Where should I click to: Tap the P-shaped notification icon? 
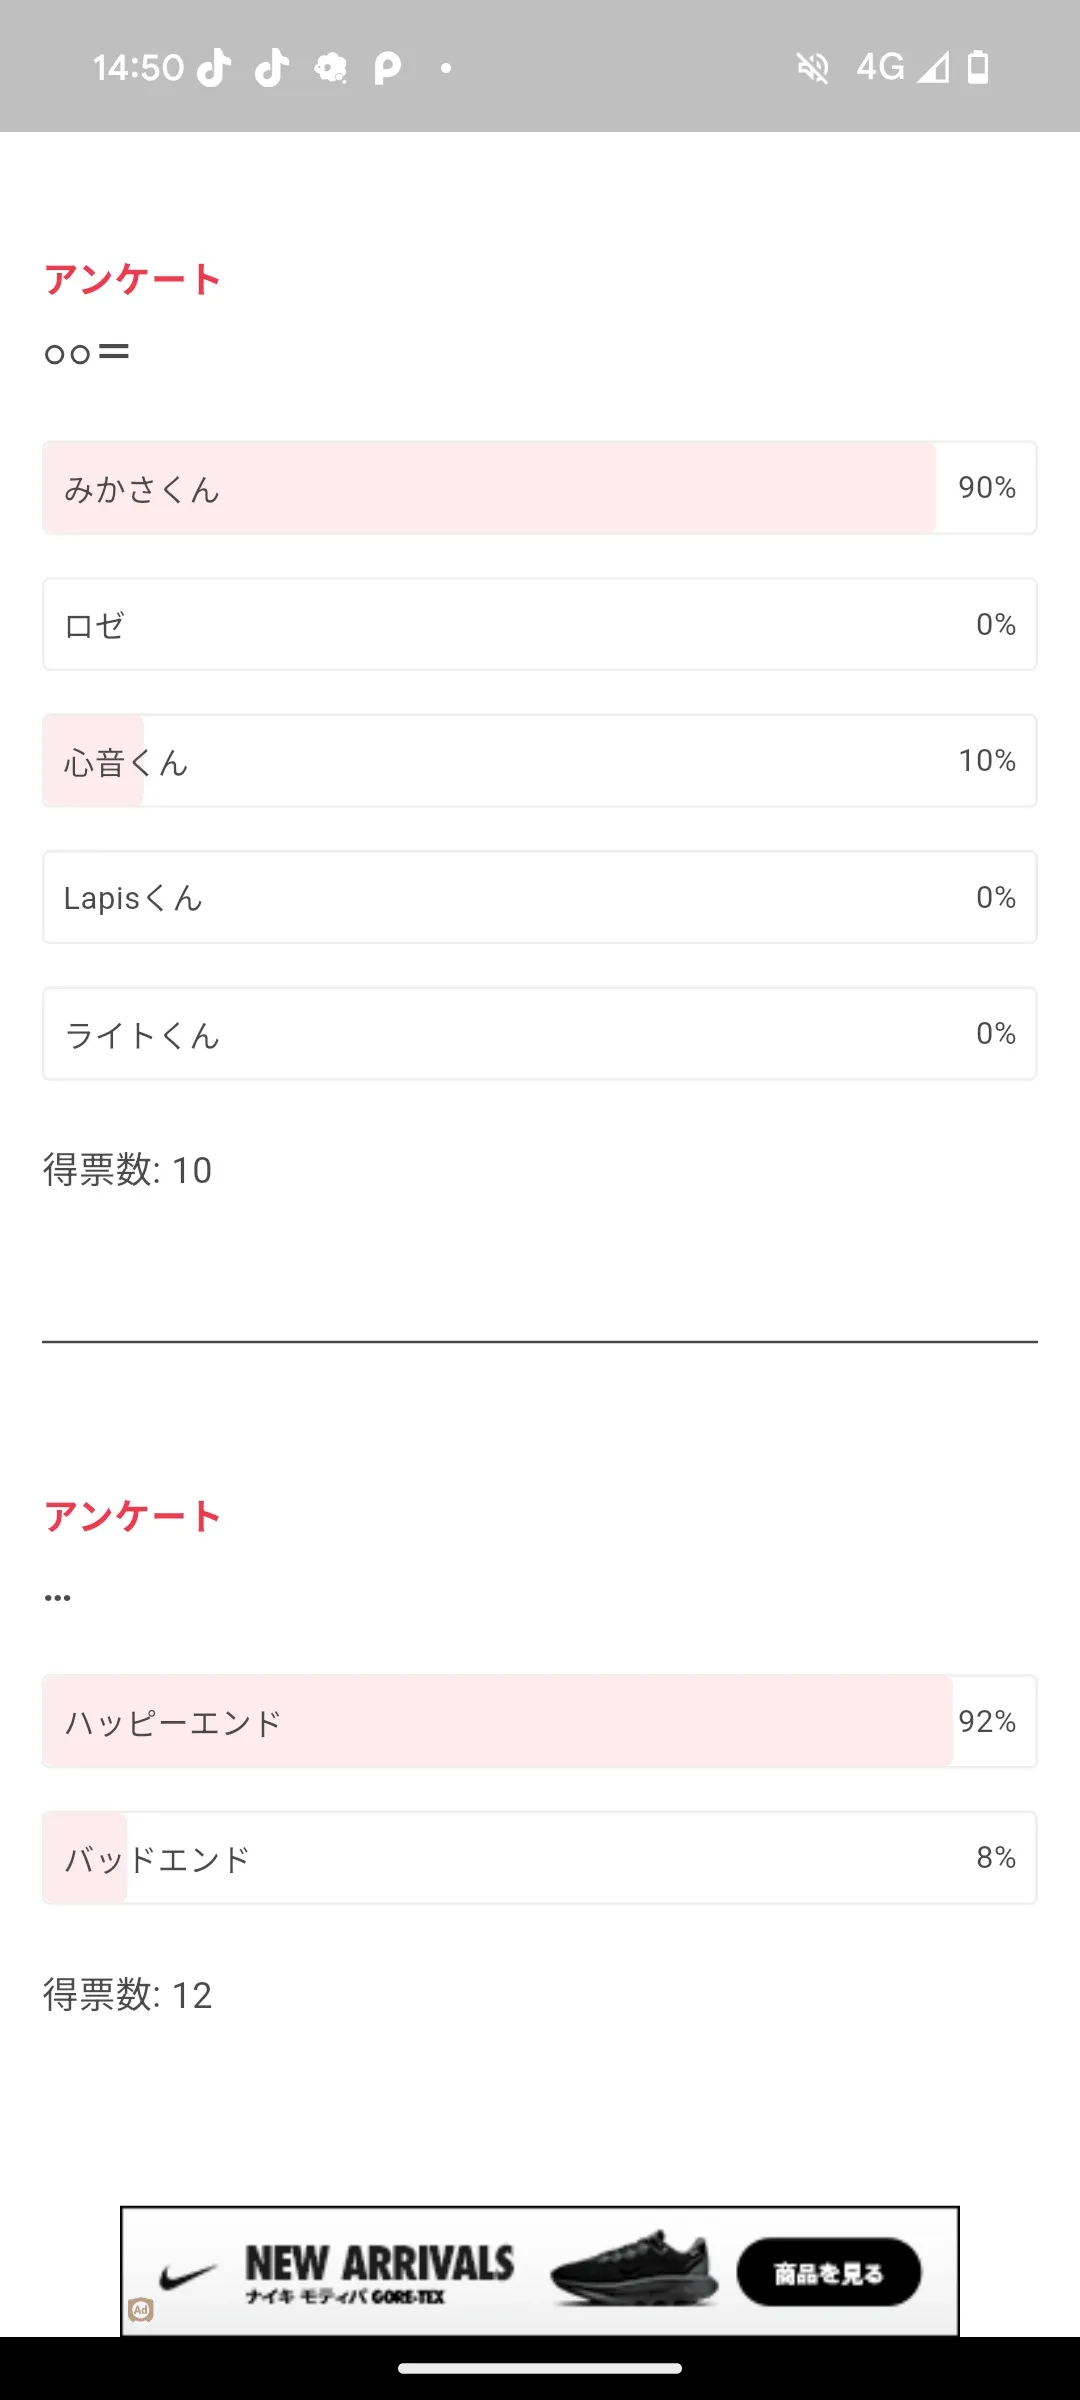pos(387,68)
